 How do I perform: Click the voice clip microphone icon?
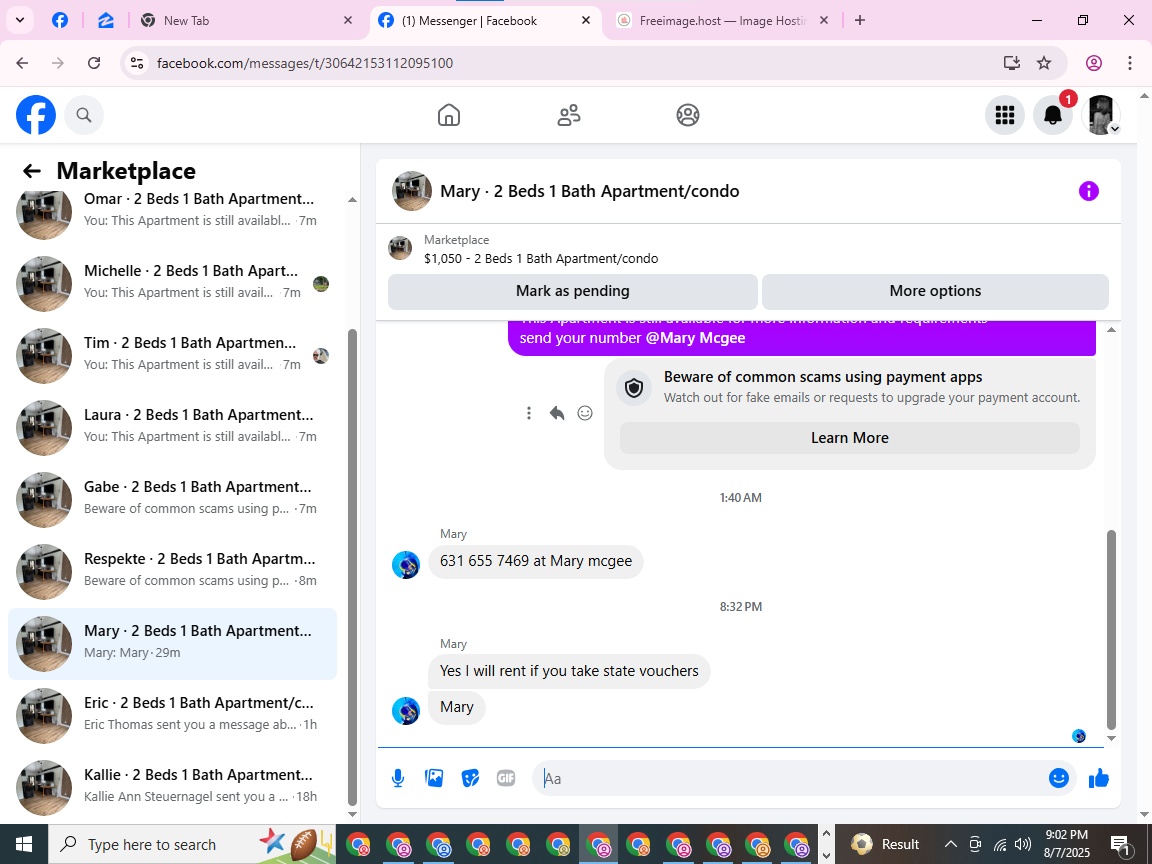[x=397, y=778]
